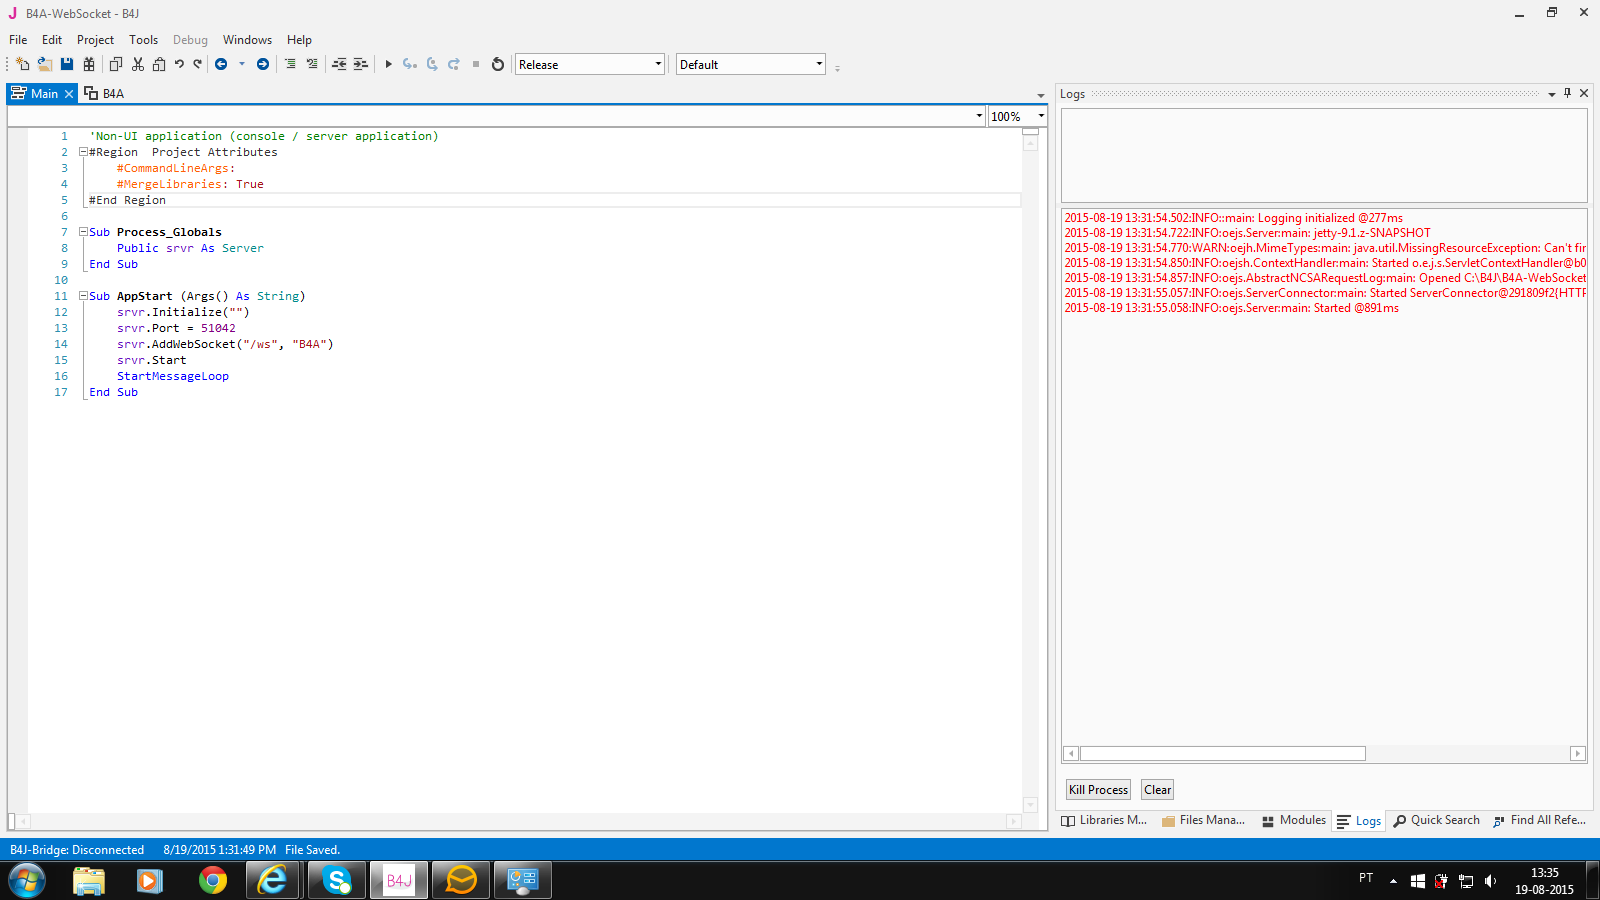Click the 'Started @891ms' log line
Image resolution: width=1600 pixels, height=900 pixels.
pos(1231,308)
